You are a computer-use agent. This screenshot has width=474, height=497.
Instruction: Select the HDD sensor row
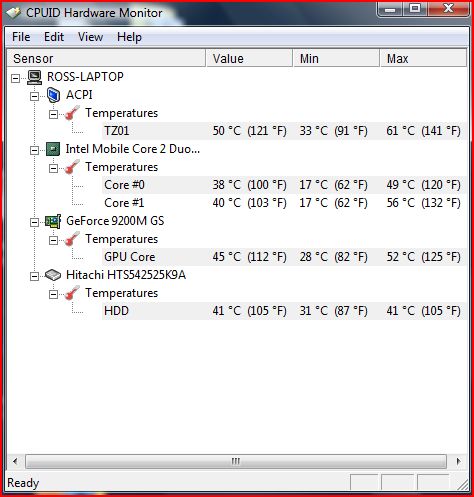tap(283, 311)
